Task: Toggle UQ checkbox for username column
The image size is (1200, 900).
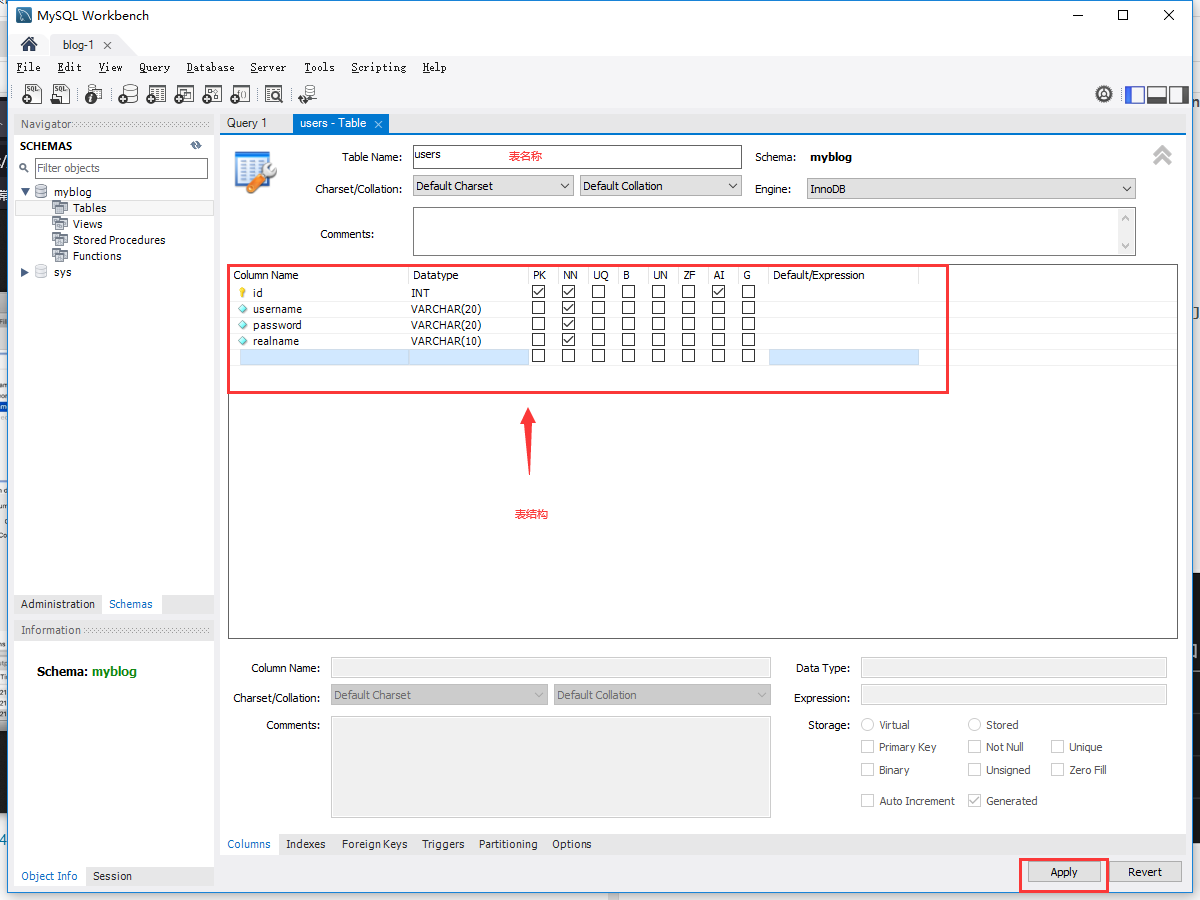Action: [x=599, y=308]
